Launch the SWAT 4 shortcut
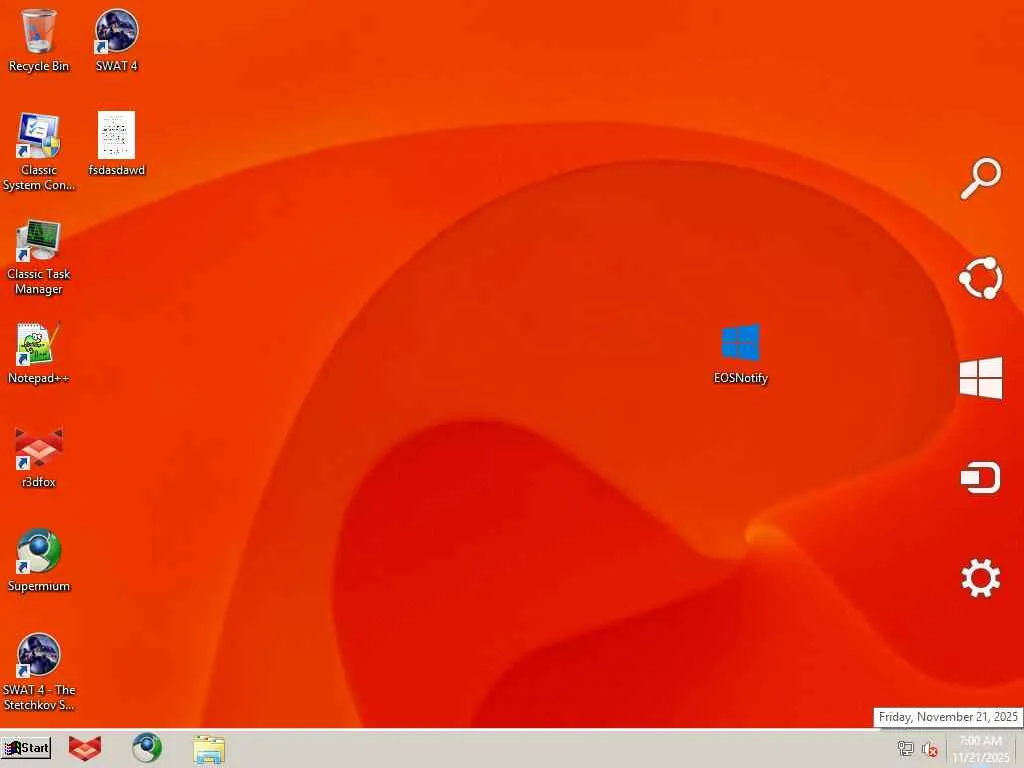This screenshot has height=768, width=1024. [x=116, y=40]
